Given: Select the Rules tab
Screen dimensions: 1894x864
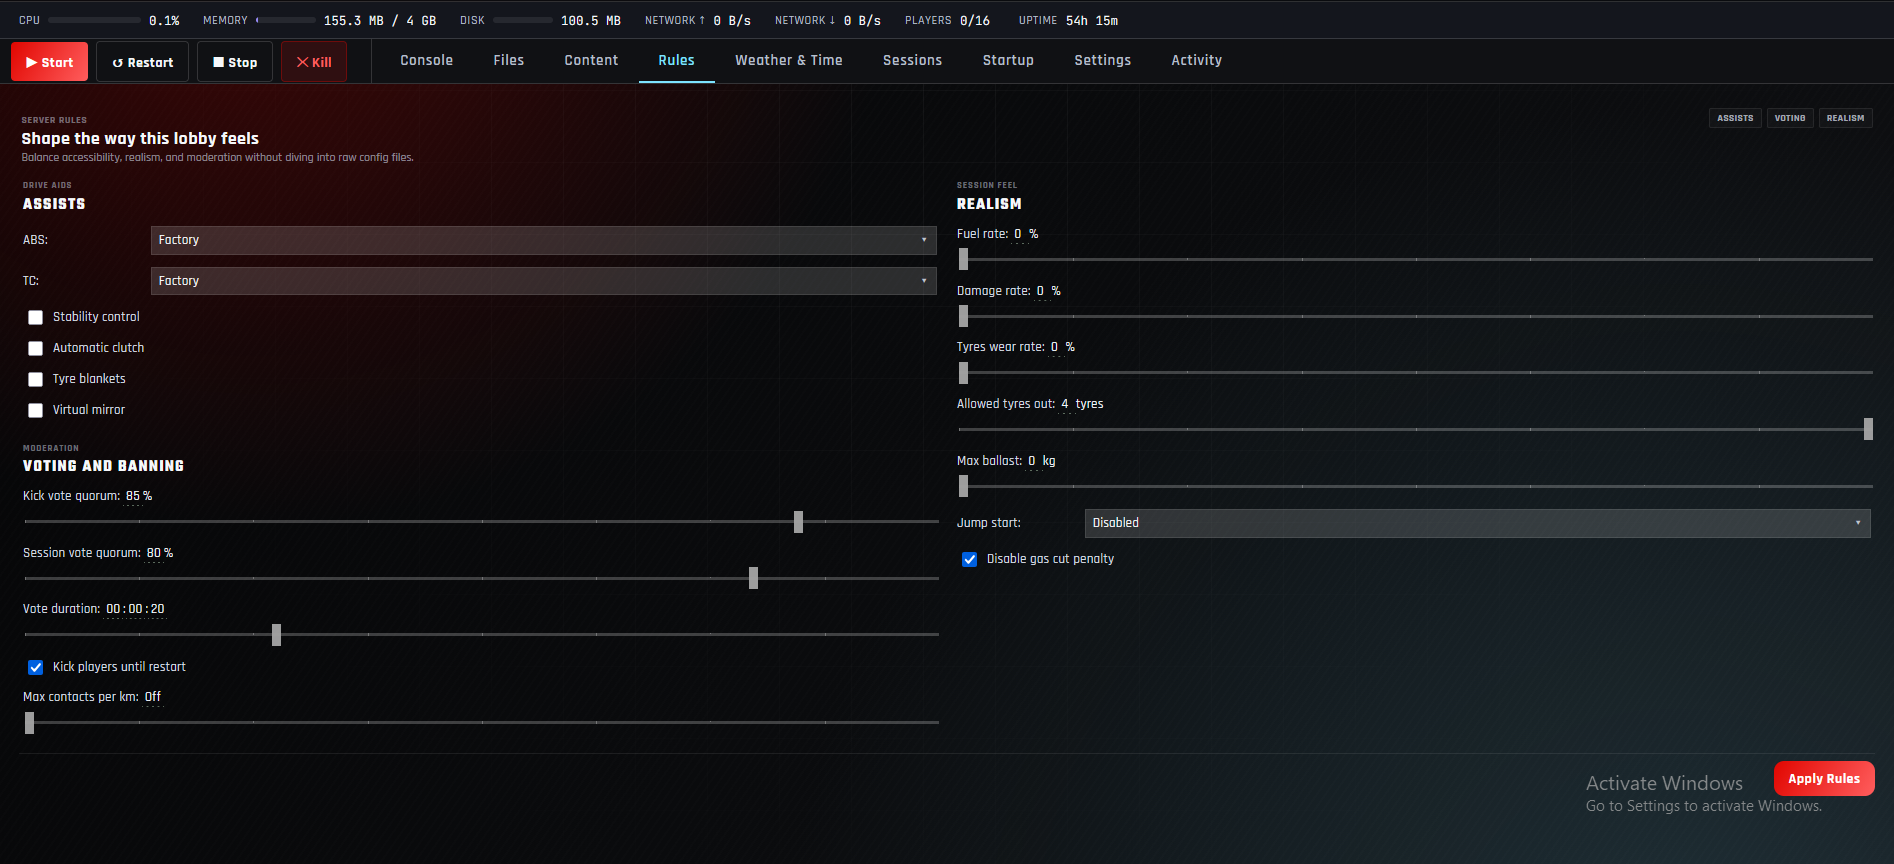Looking at the screenshot, I should (677, 61).
